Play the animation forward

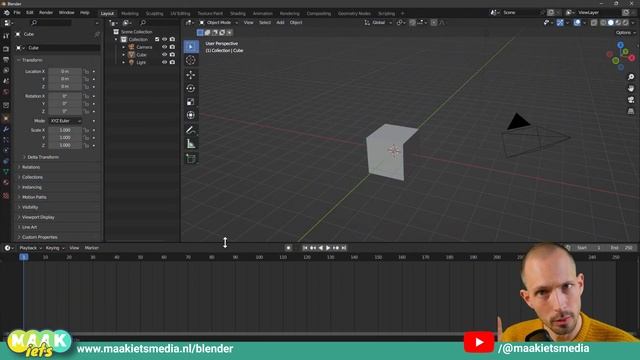click(x=328, y=248)
